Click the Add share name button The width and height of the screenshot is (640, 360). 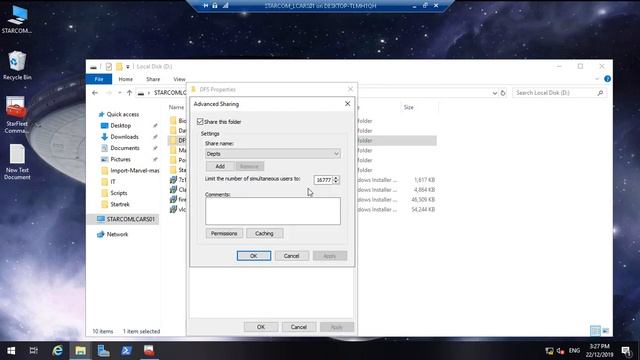point(220,166)
